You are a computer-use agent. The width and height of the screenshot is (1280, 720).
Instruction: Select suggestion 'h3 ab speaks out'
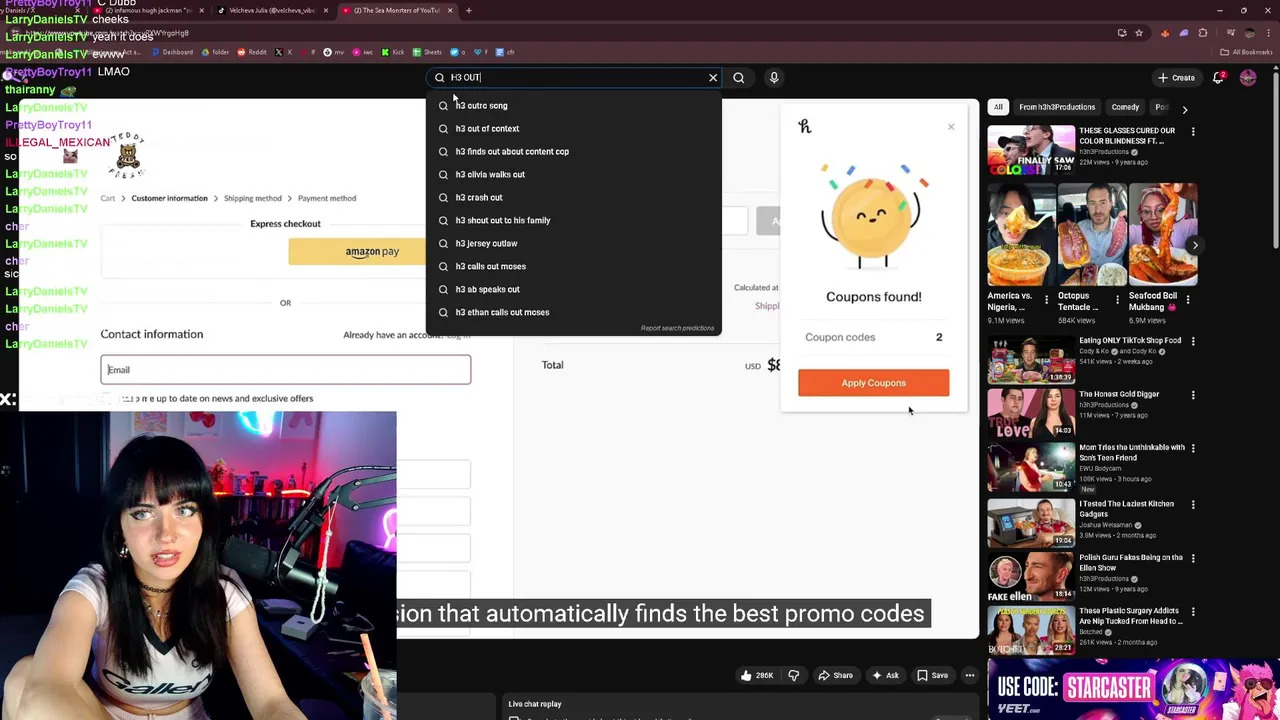[x=573, y=289]
